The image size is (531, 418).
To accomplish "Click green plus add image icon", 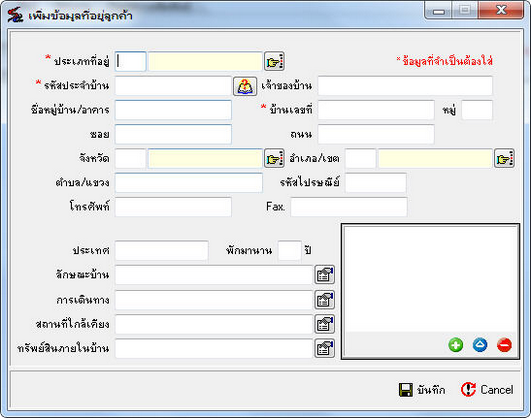I will coord(455,345).
